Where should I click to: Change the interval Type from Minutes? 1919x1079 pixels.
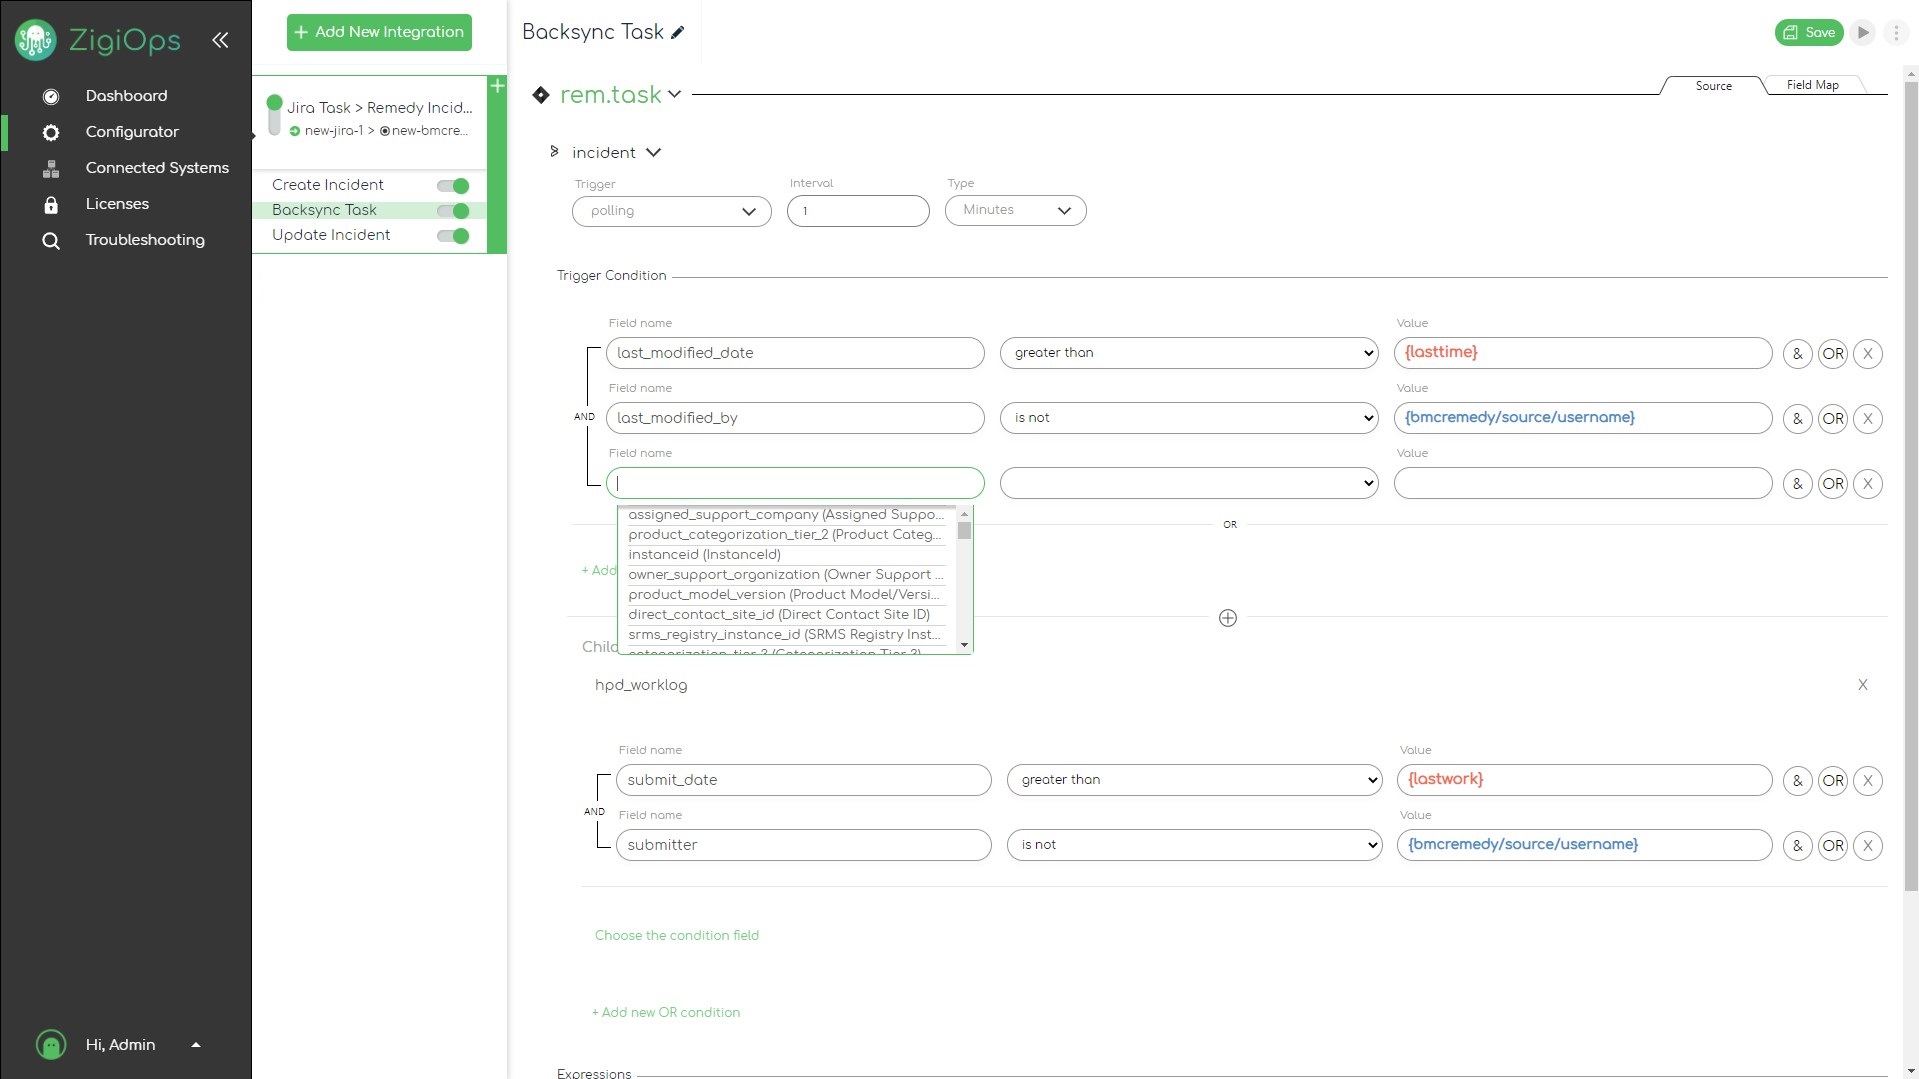coord(1014,210)
